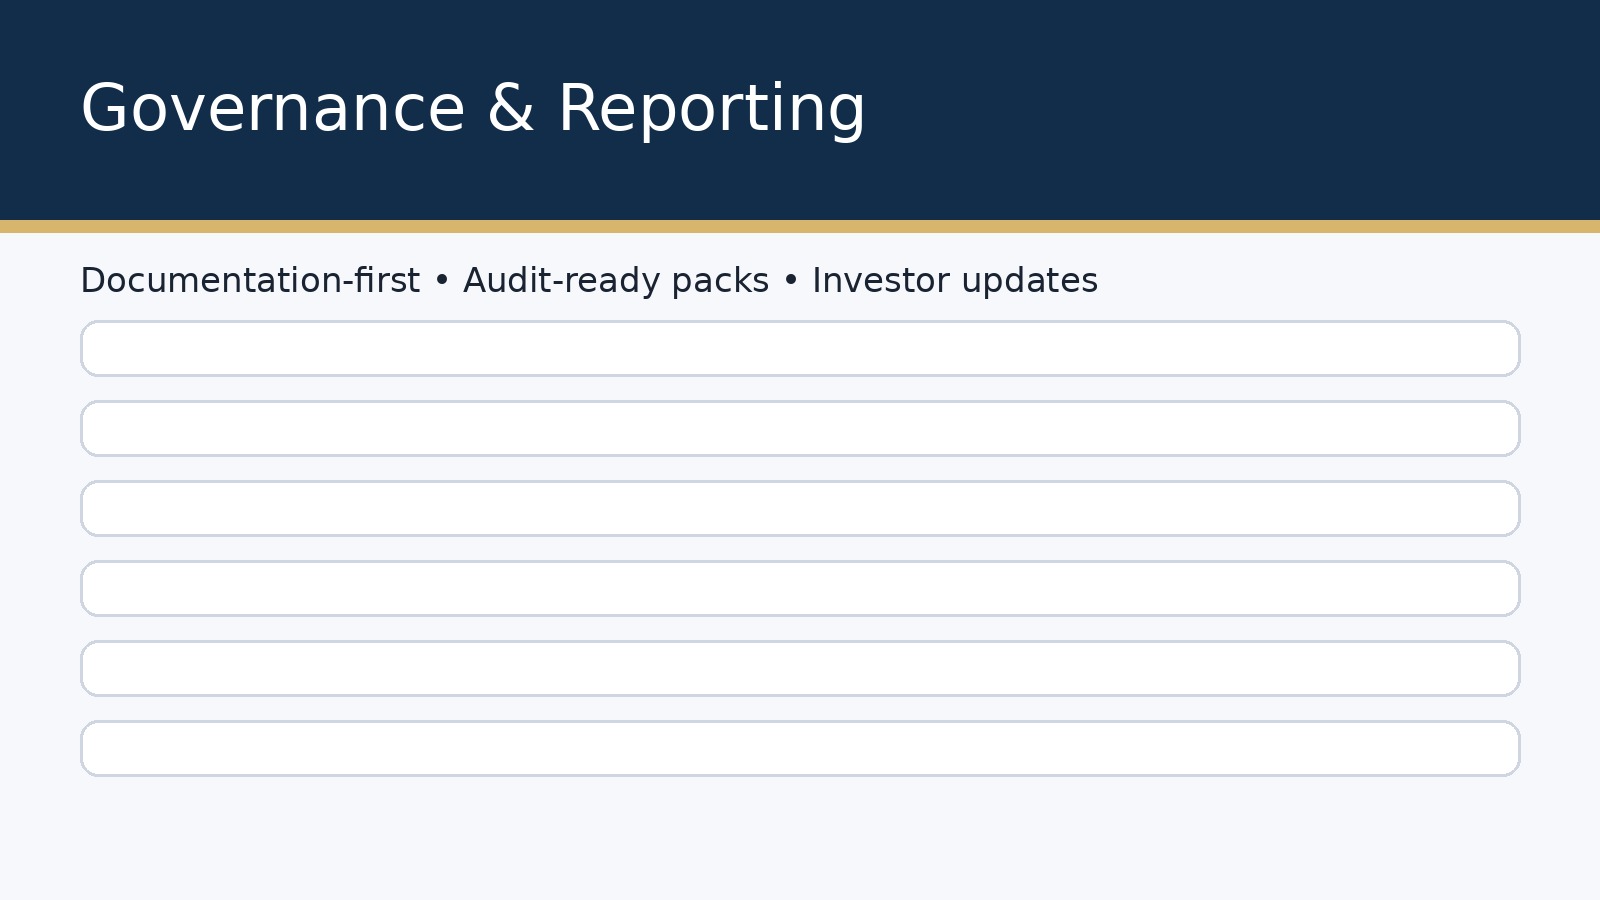Click "Investor updates" in the subtitle line
This screenshot has width=1600, height=900.
click(954, 281)
